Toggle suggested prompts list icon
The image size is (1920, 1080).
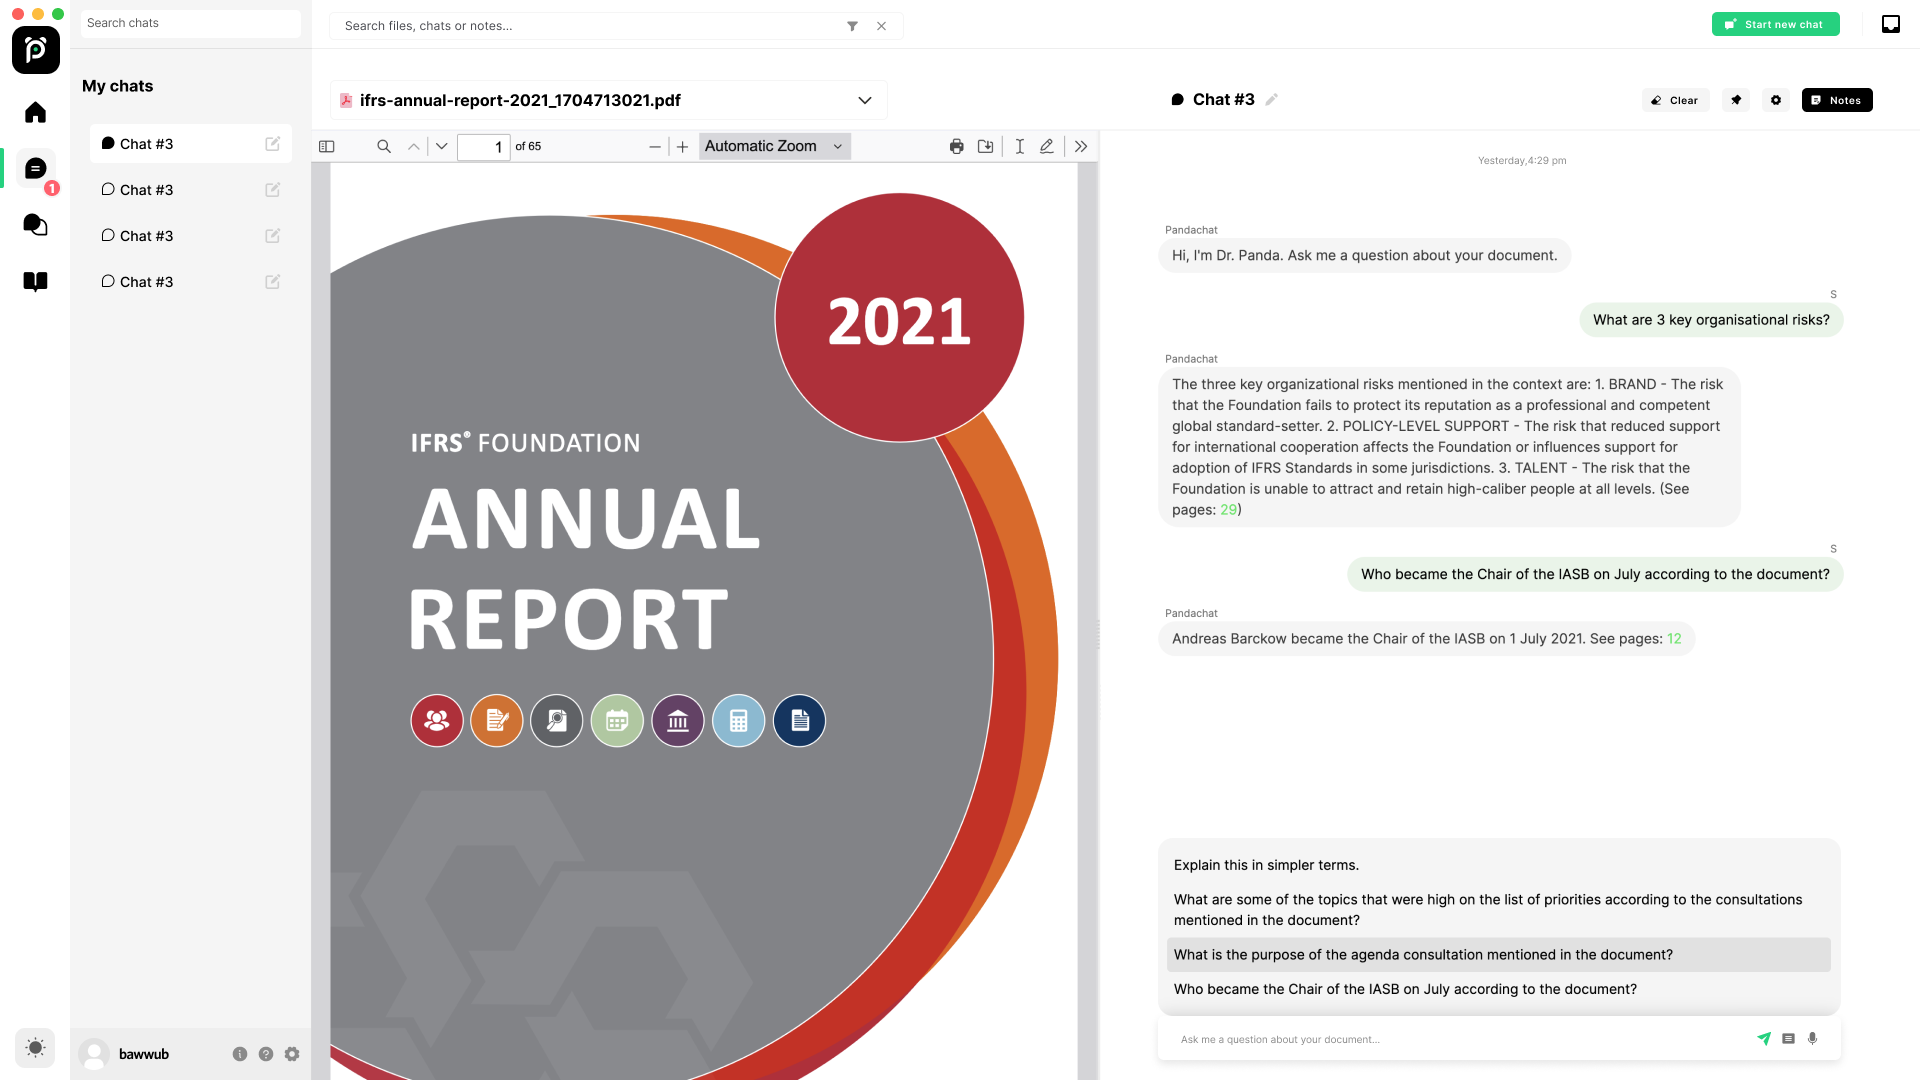(x=1788, y=1039)
